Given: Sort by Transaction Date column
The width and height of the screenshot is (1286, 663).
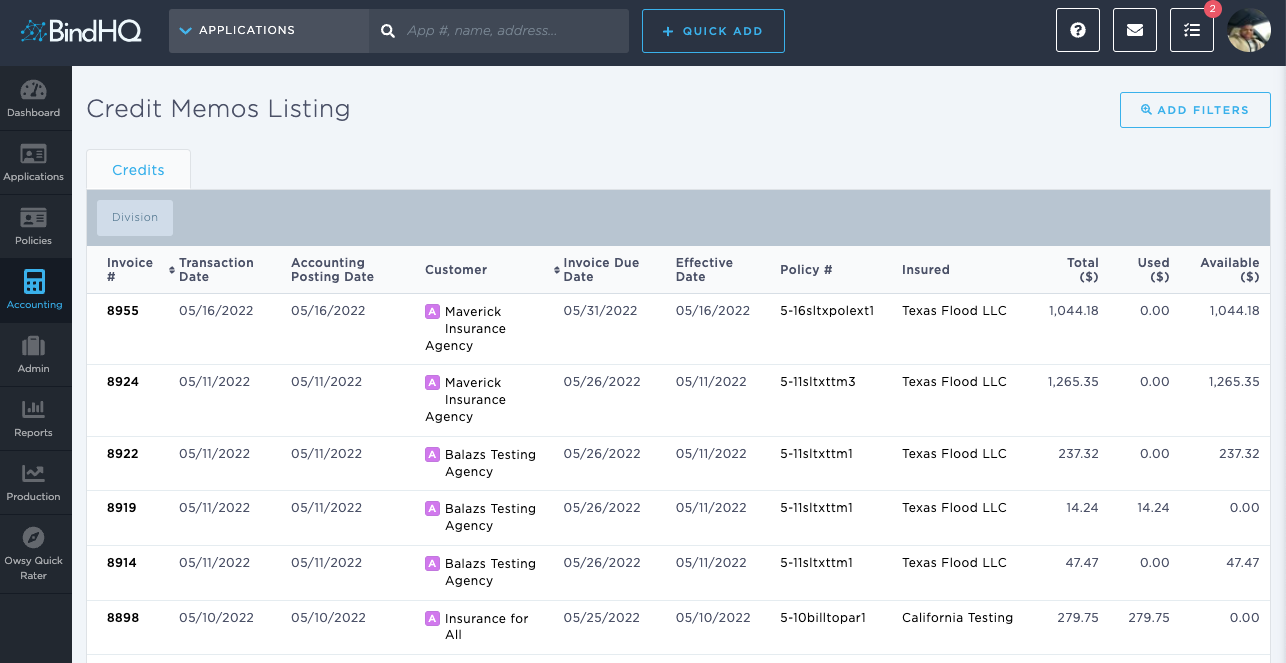Looking at the screenshot, I should 216,270.
